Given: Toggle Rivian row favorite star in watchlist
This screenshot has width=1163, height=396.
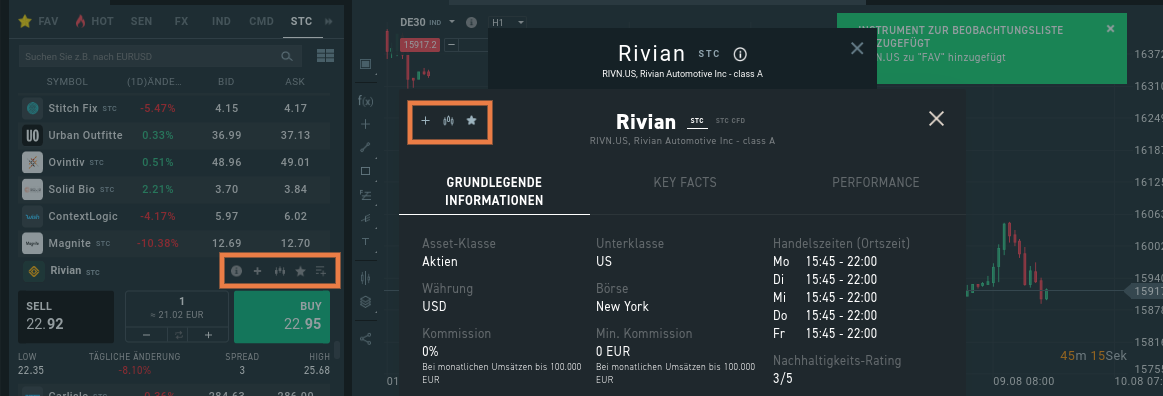Looking at the screenshot, I should click(x=300, y=271).
